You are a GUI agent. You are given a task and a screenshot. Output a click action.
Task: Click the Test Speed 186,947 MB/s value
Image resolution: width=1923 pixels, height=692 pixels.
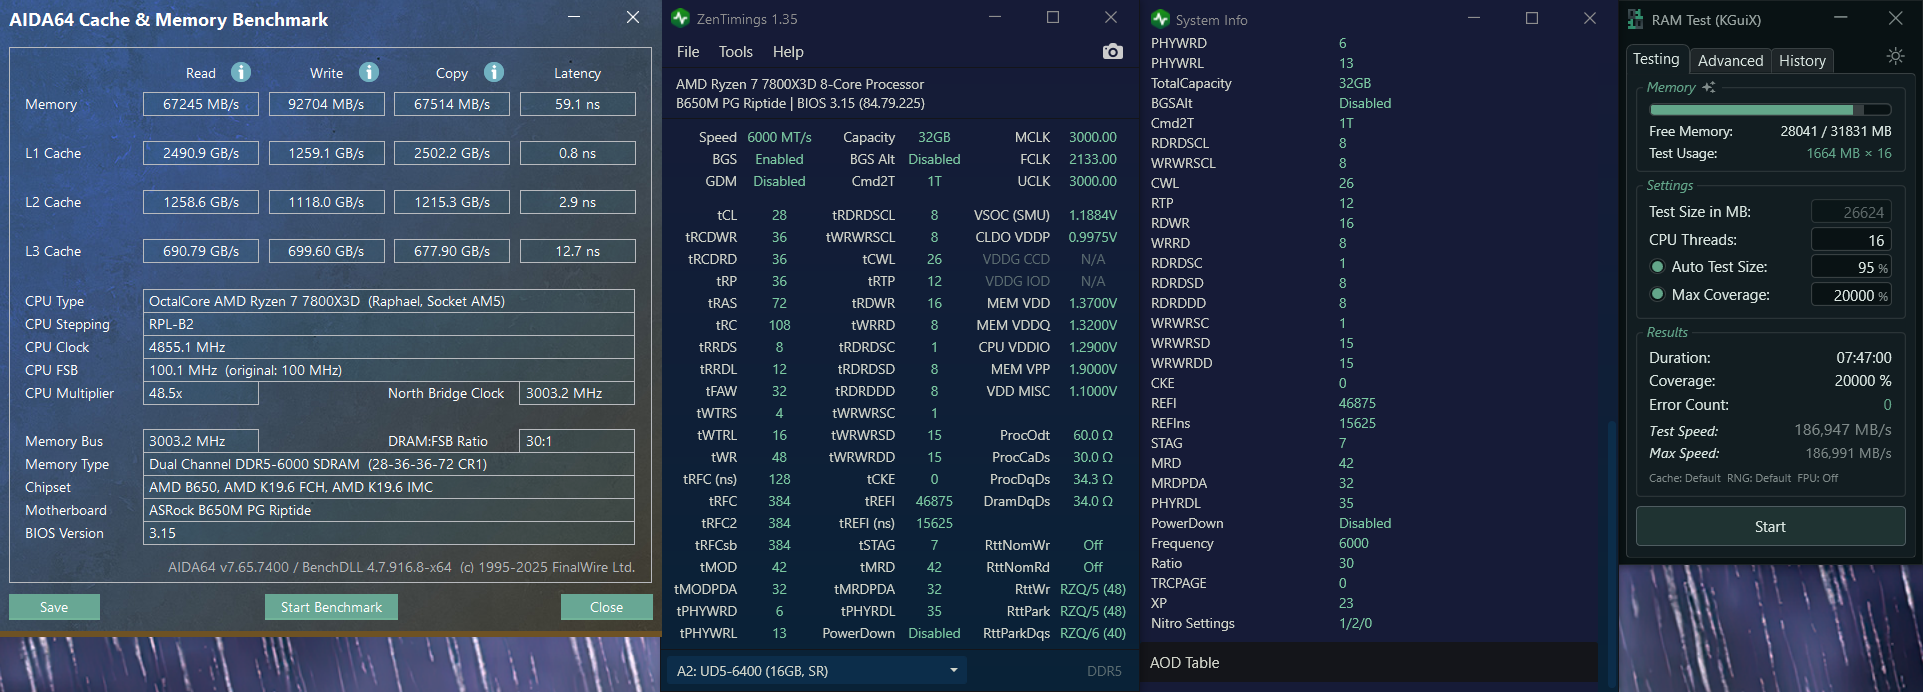(1842, 430)
